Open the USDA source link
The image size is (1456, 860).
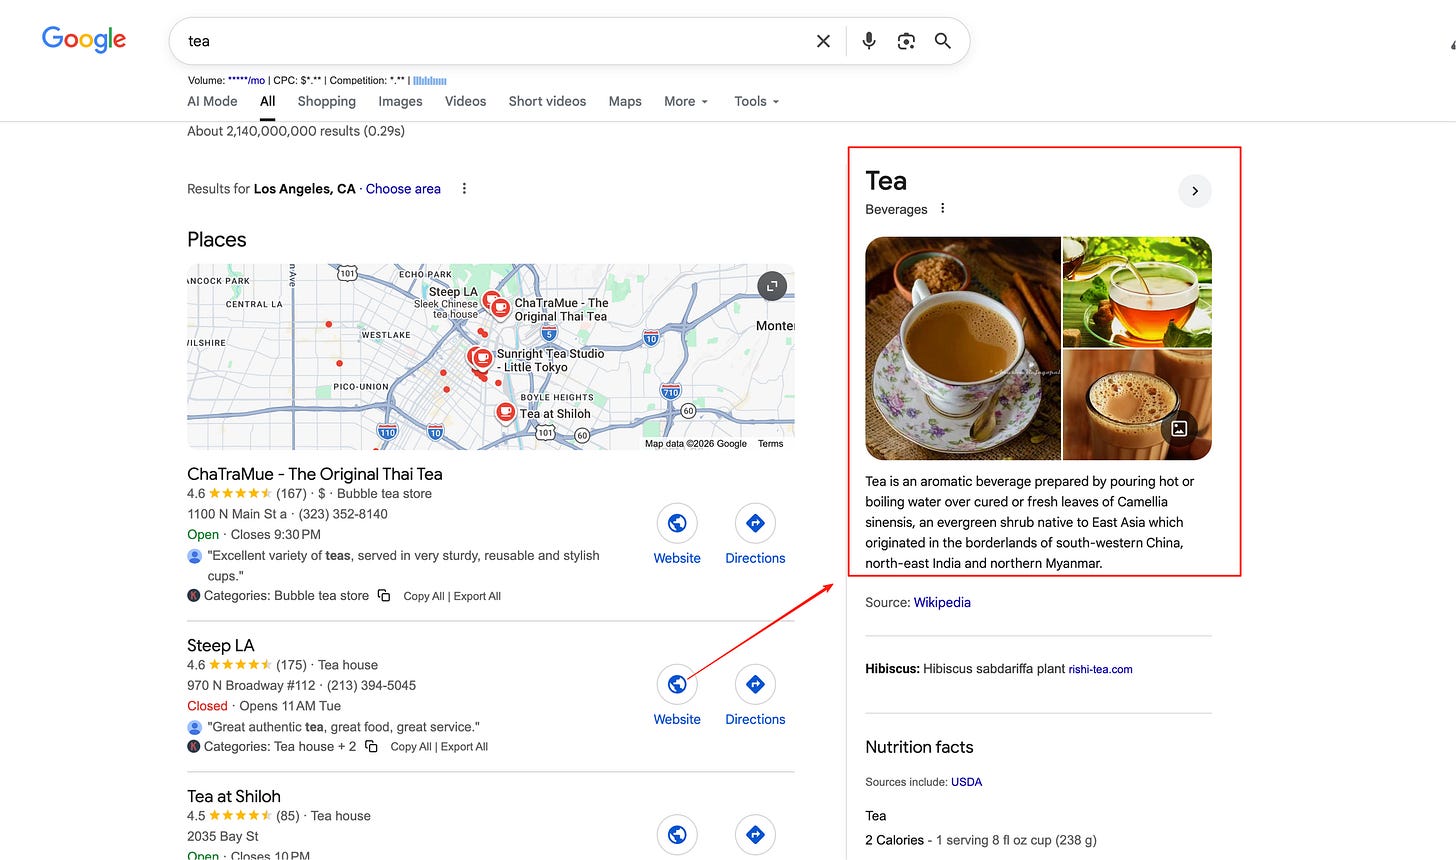[966, 782]
